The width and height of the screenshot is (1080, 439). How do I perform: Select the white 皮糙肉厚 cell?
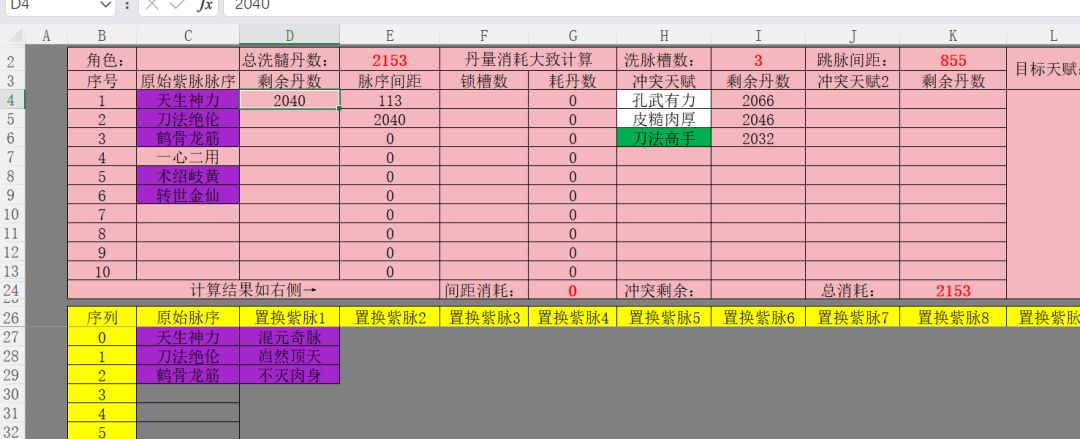click(664, 119)
